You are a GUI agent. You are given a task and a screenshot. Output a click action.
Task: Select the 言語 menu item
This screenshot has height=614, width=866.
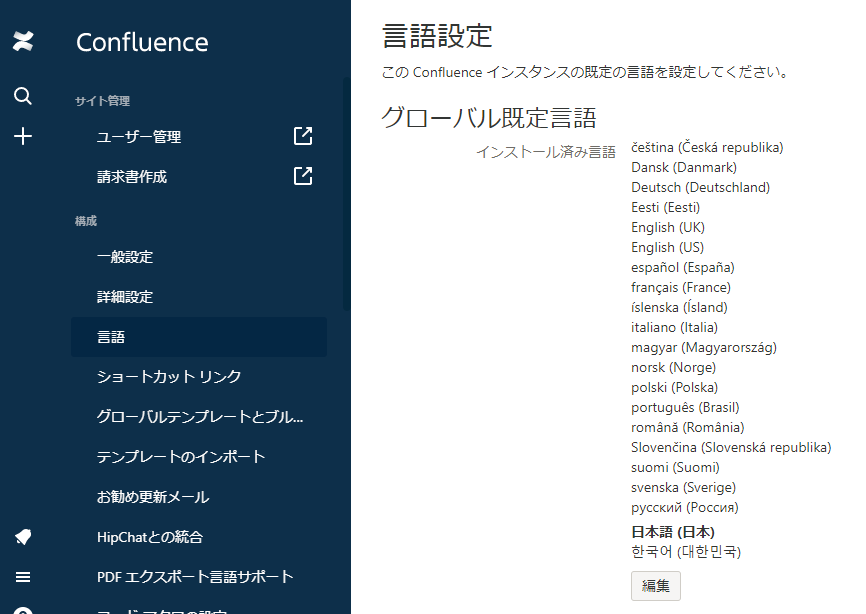(x=199, y=337)
